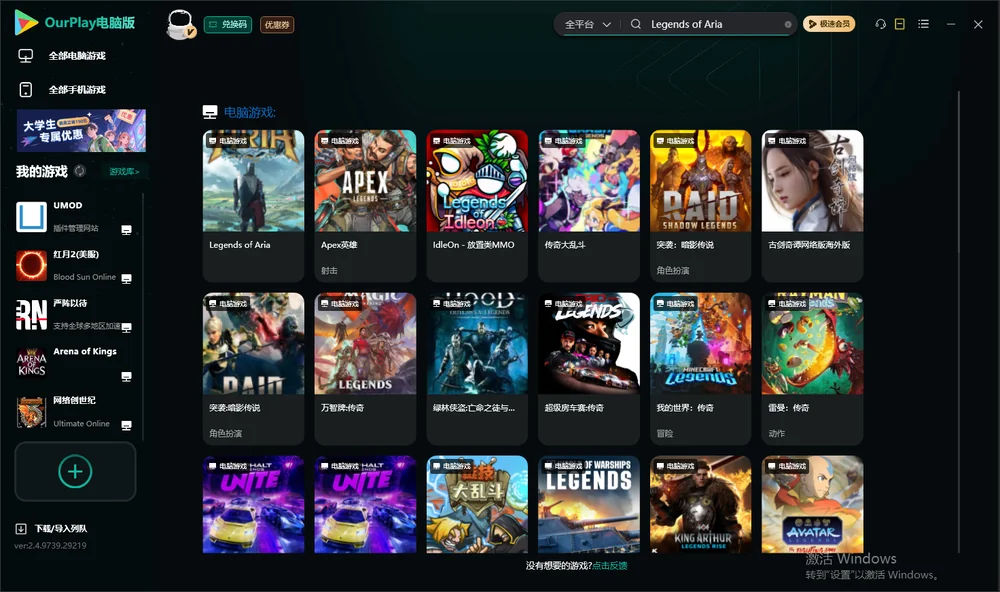The width and height of the screenshot is (1000, 592).
Task: Open the 下载/导入列队 queue
Action: point(61,529)
